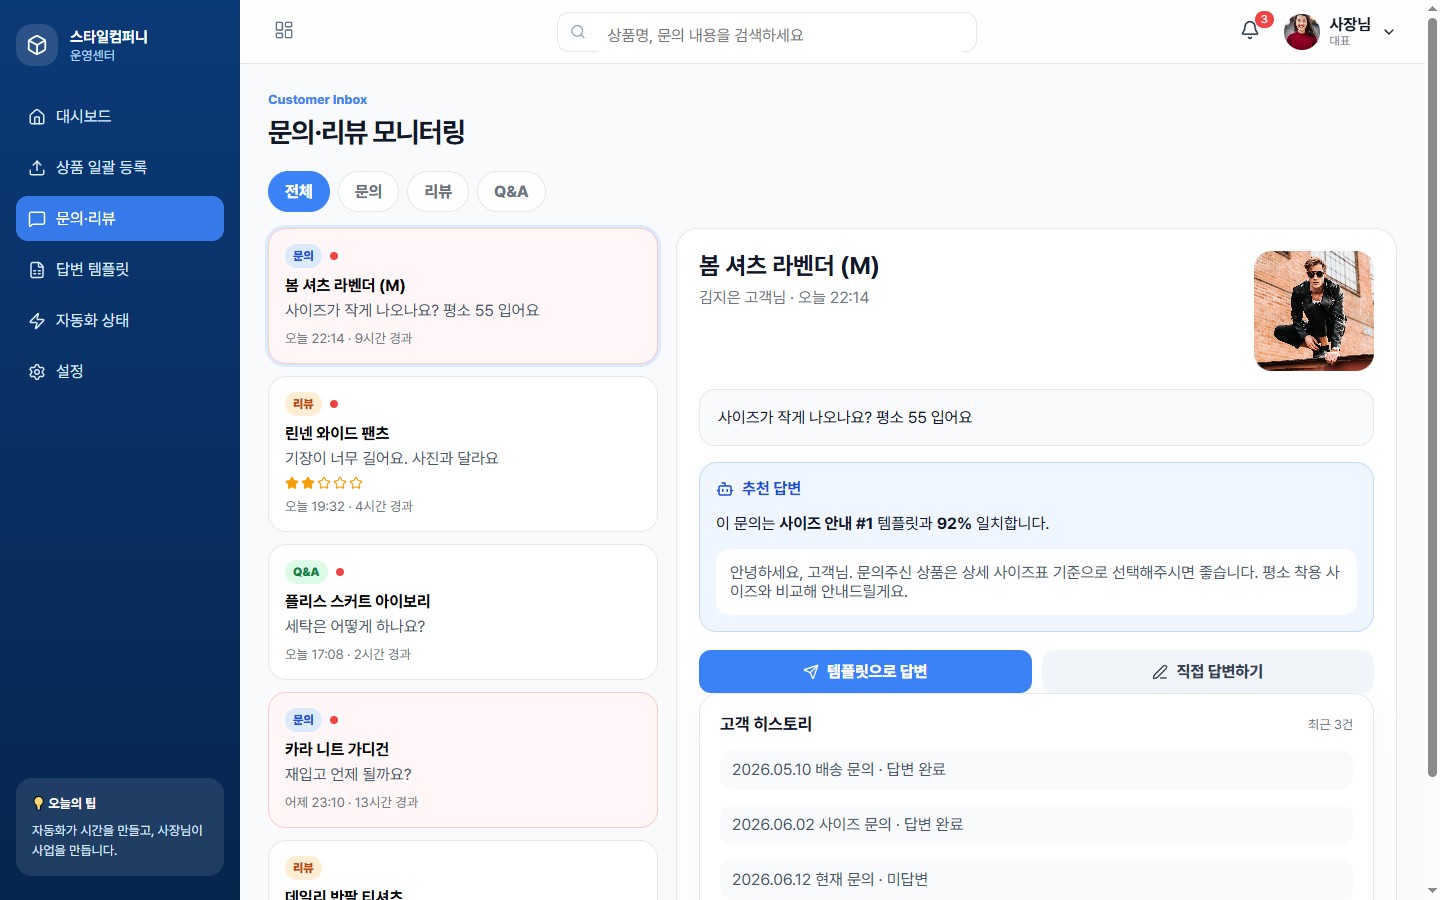The width and height of the screenshot is (1440, 900).
Task: Open the 플리스 스커트 아이보리 Q&A card
Action: (x=463, y=612)
